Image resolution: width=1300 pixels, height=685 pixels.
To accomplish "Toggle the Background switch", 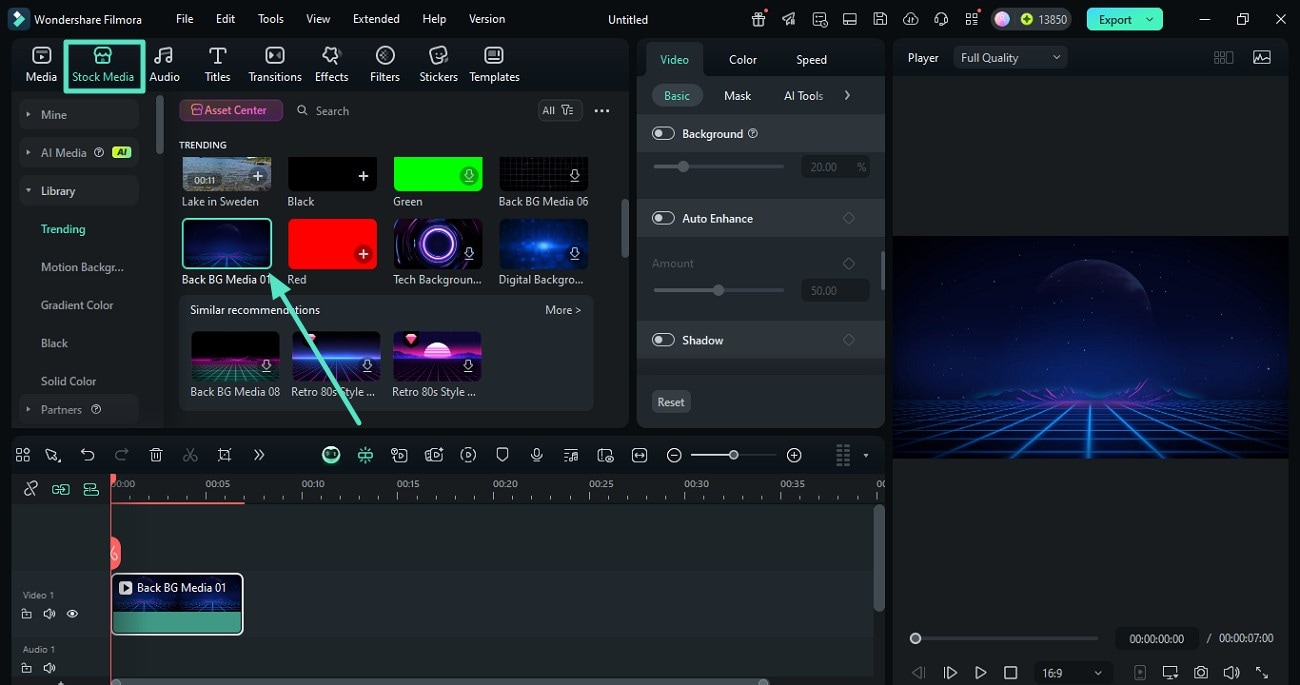I will pyautogui.click(x=663, y=134).
